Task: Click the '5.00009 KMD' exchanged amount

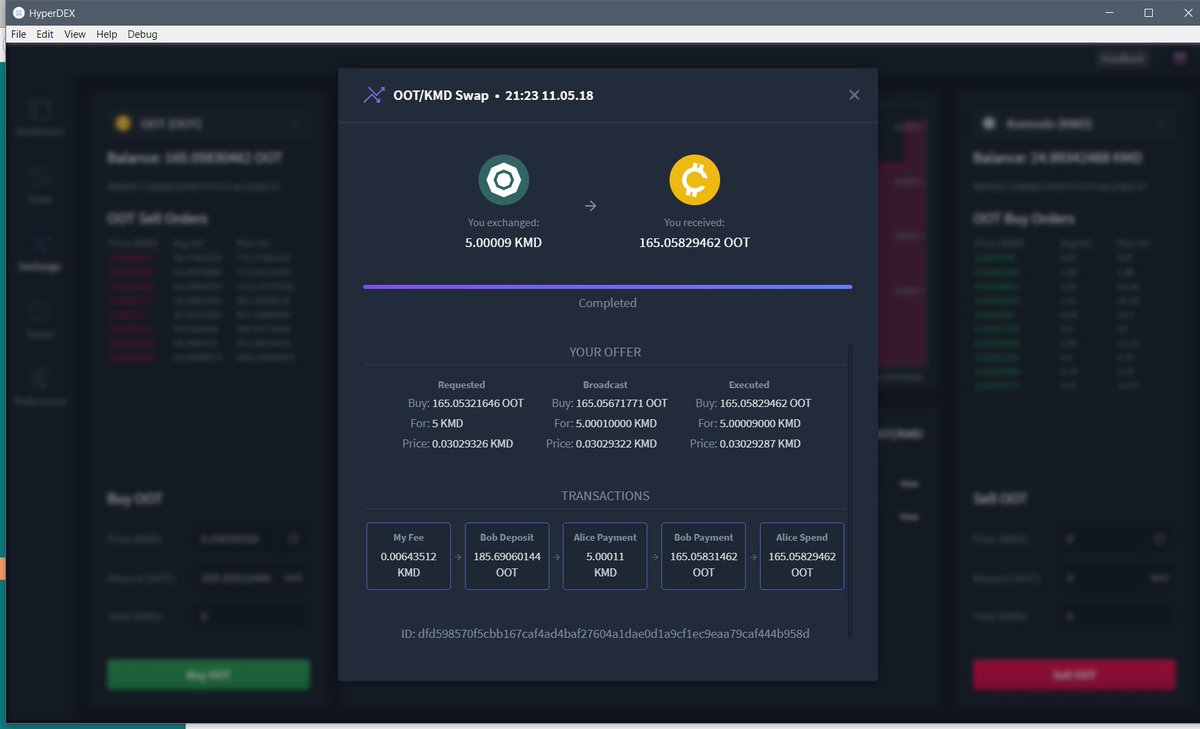Action: pos(503,242)
